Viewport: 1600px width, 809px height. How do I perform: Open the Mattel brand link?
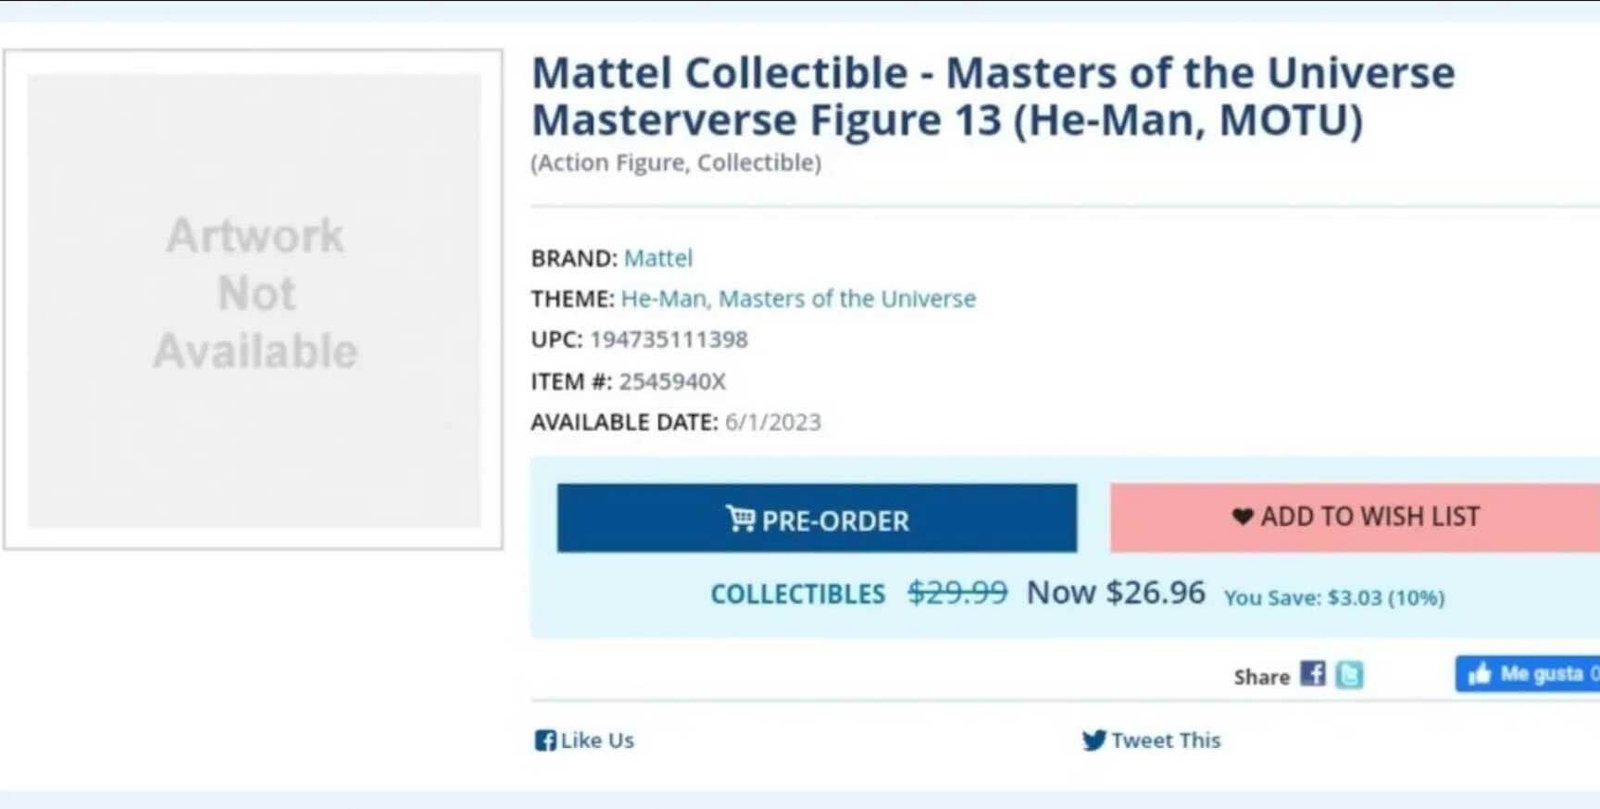658,258
